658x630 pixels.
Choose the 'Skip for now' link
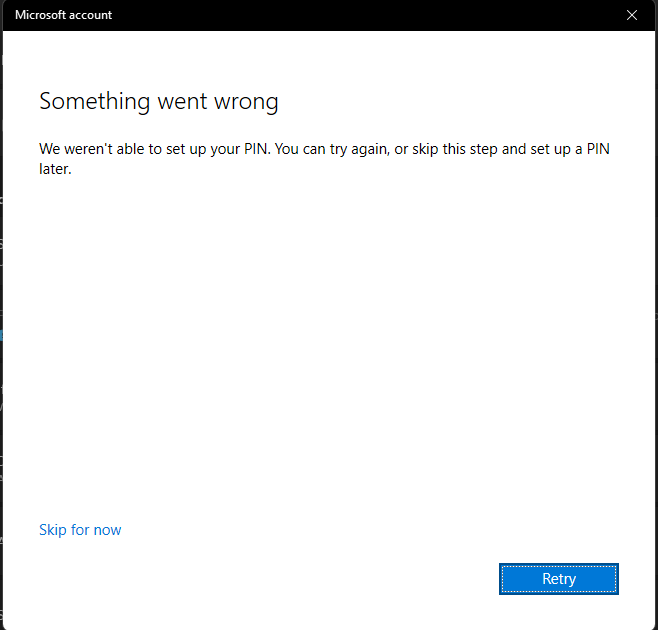click(x=80, y=530)
